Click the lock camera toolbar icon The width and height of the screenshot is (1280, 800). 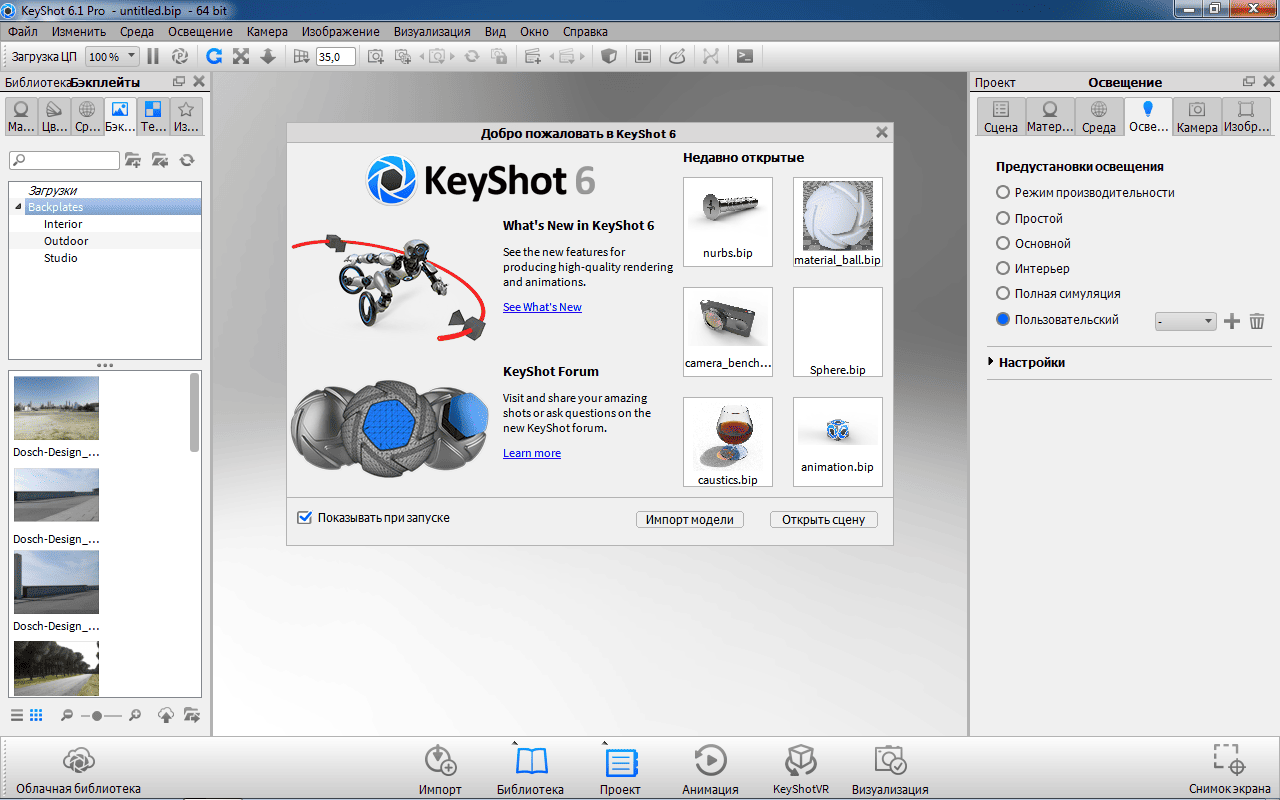(498, 57)
